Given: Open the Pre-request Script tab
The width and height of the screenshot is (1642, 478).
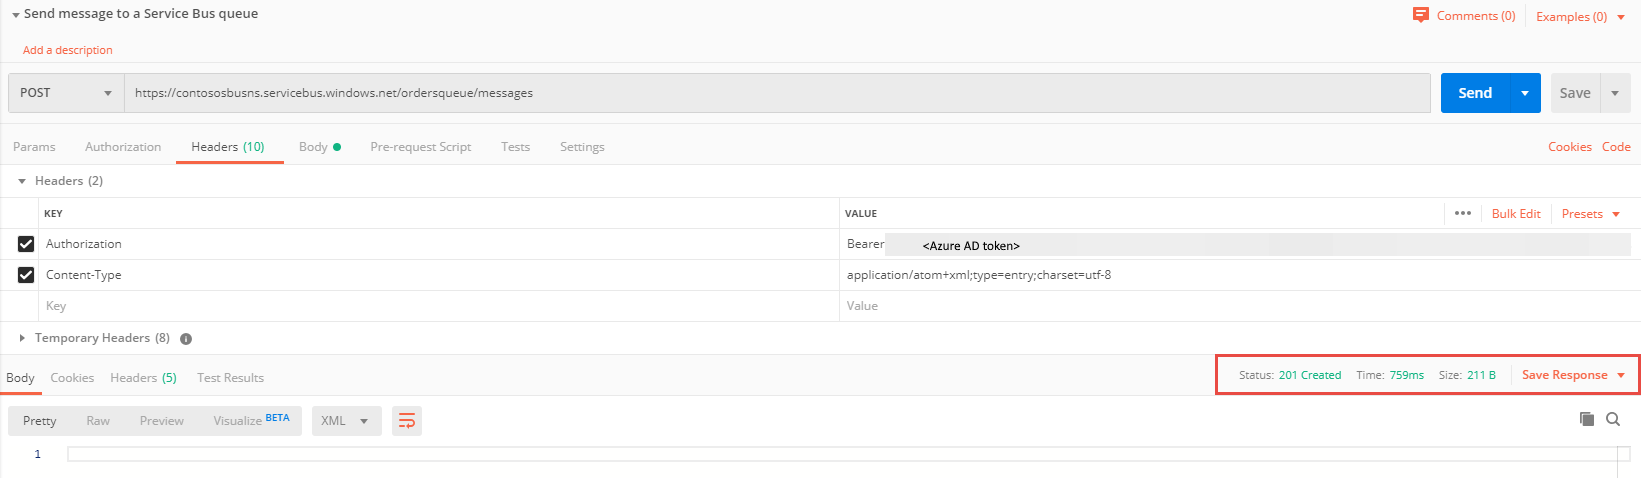Looking at the screenshot, I should [x=420, y=147].
